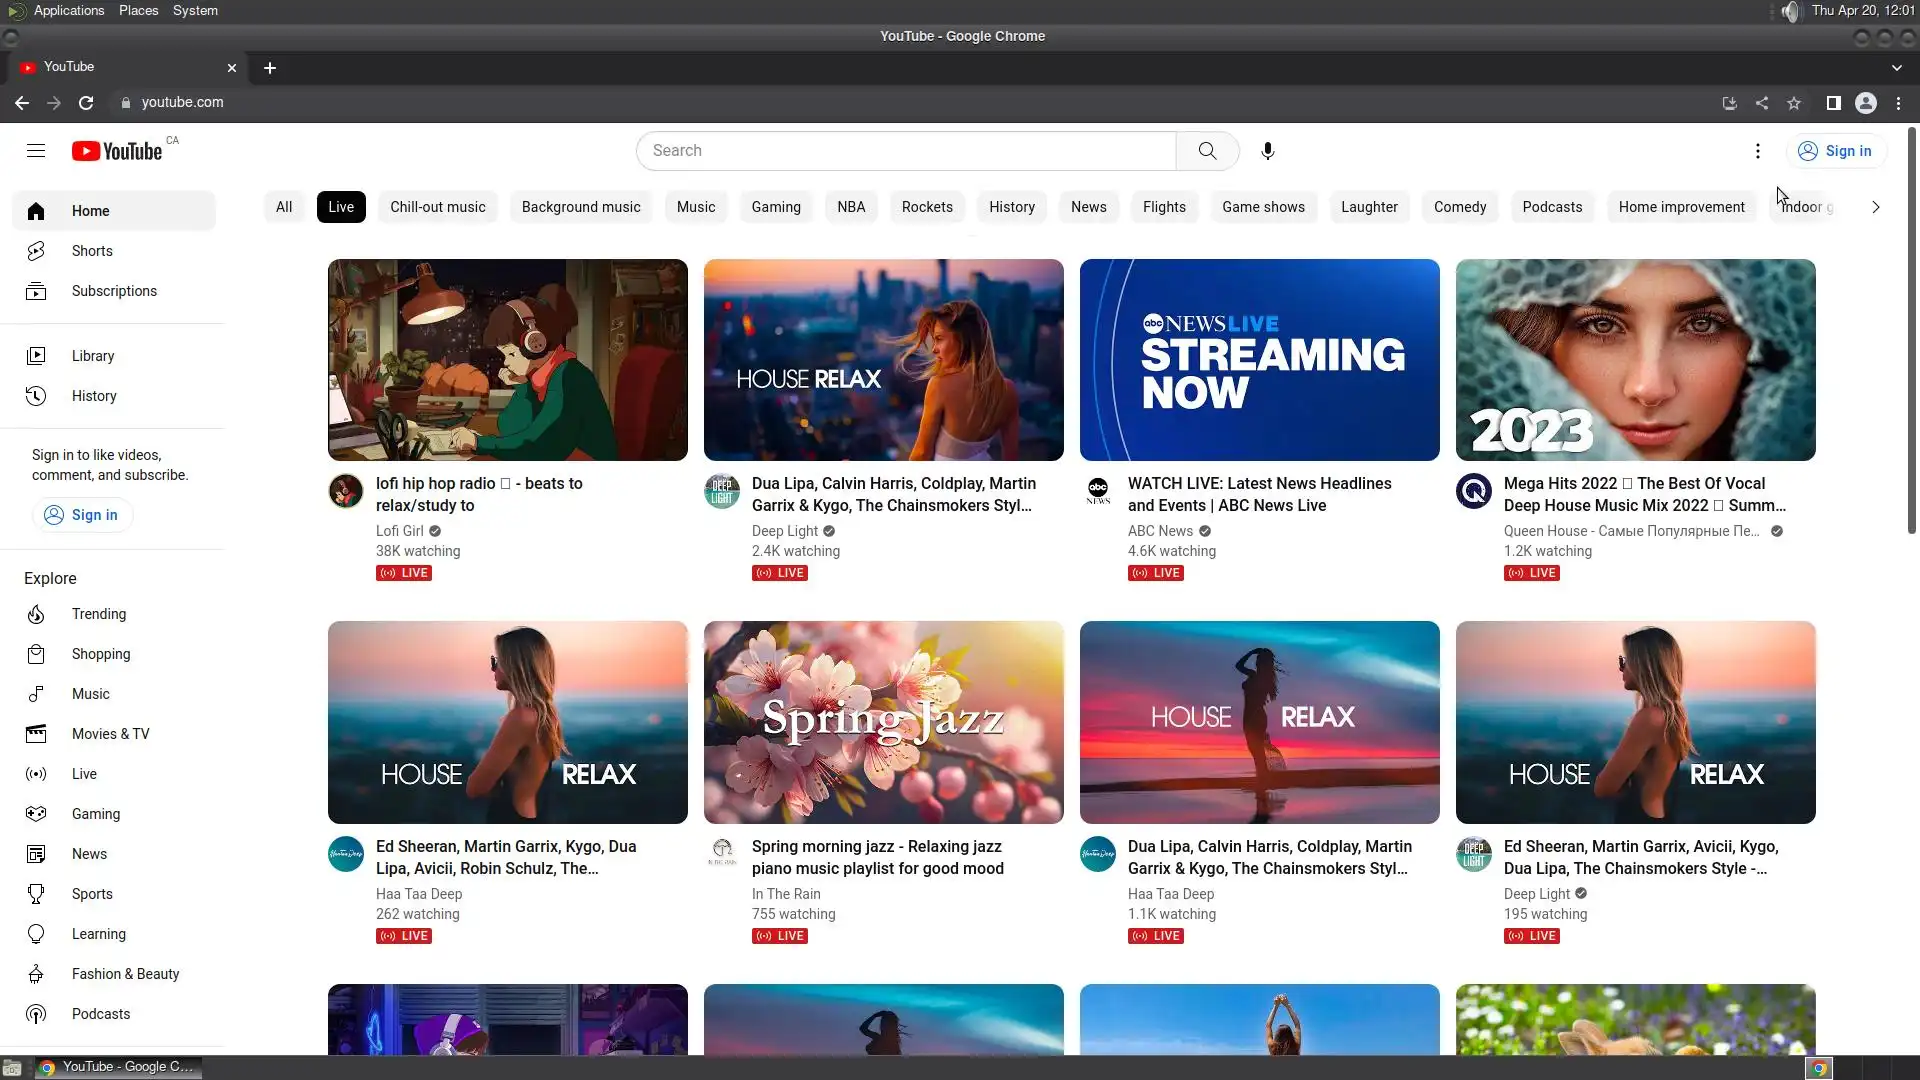Open Shorts from the sidebar
The image size is (1920, 1080).
(x=92, y=251)
